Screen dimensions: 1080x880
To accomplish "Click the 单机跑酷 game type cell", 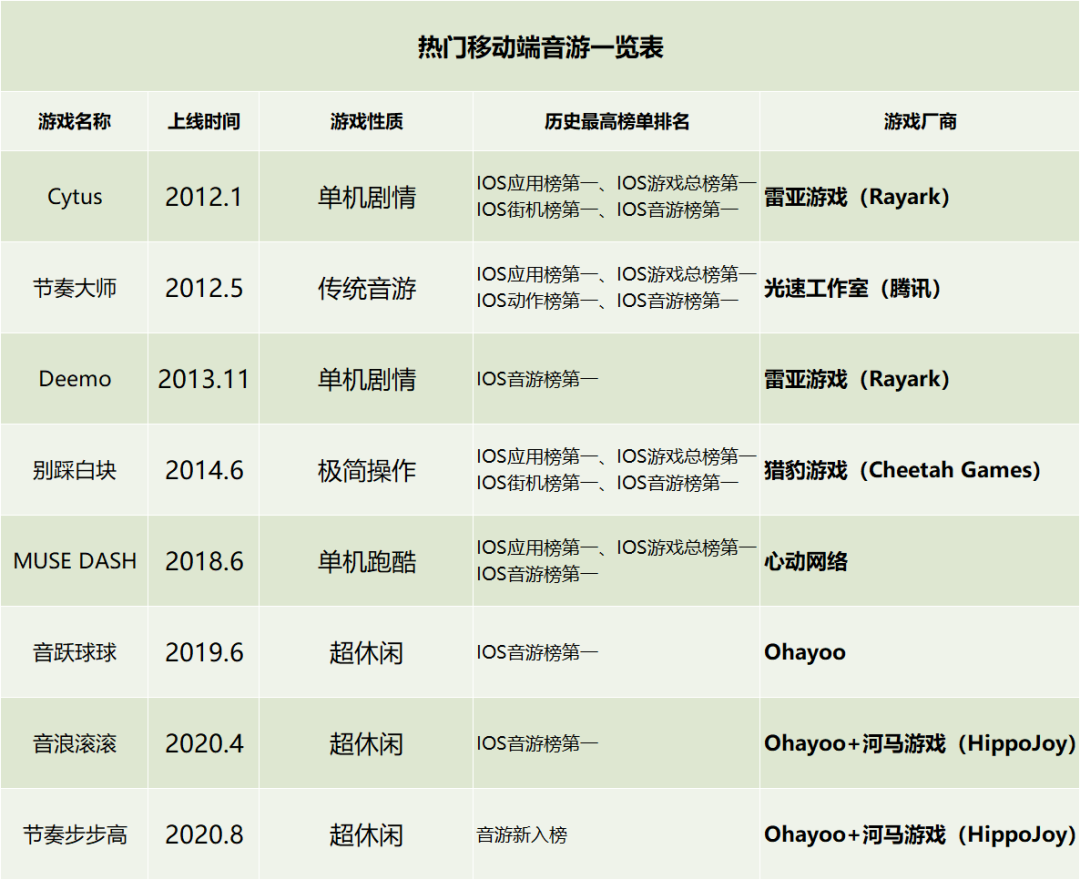I will point(366,562).
